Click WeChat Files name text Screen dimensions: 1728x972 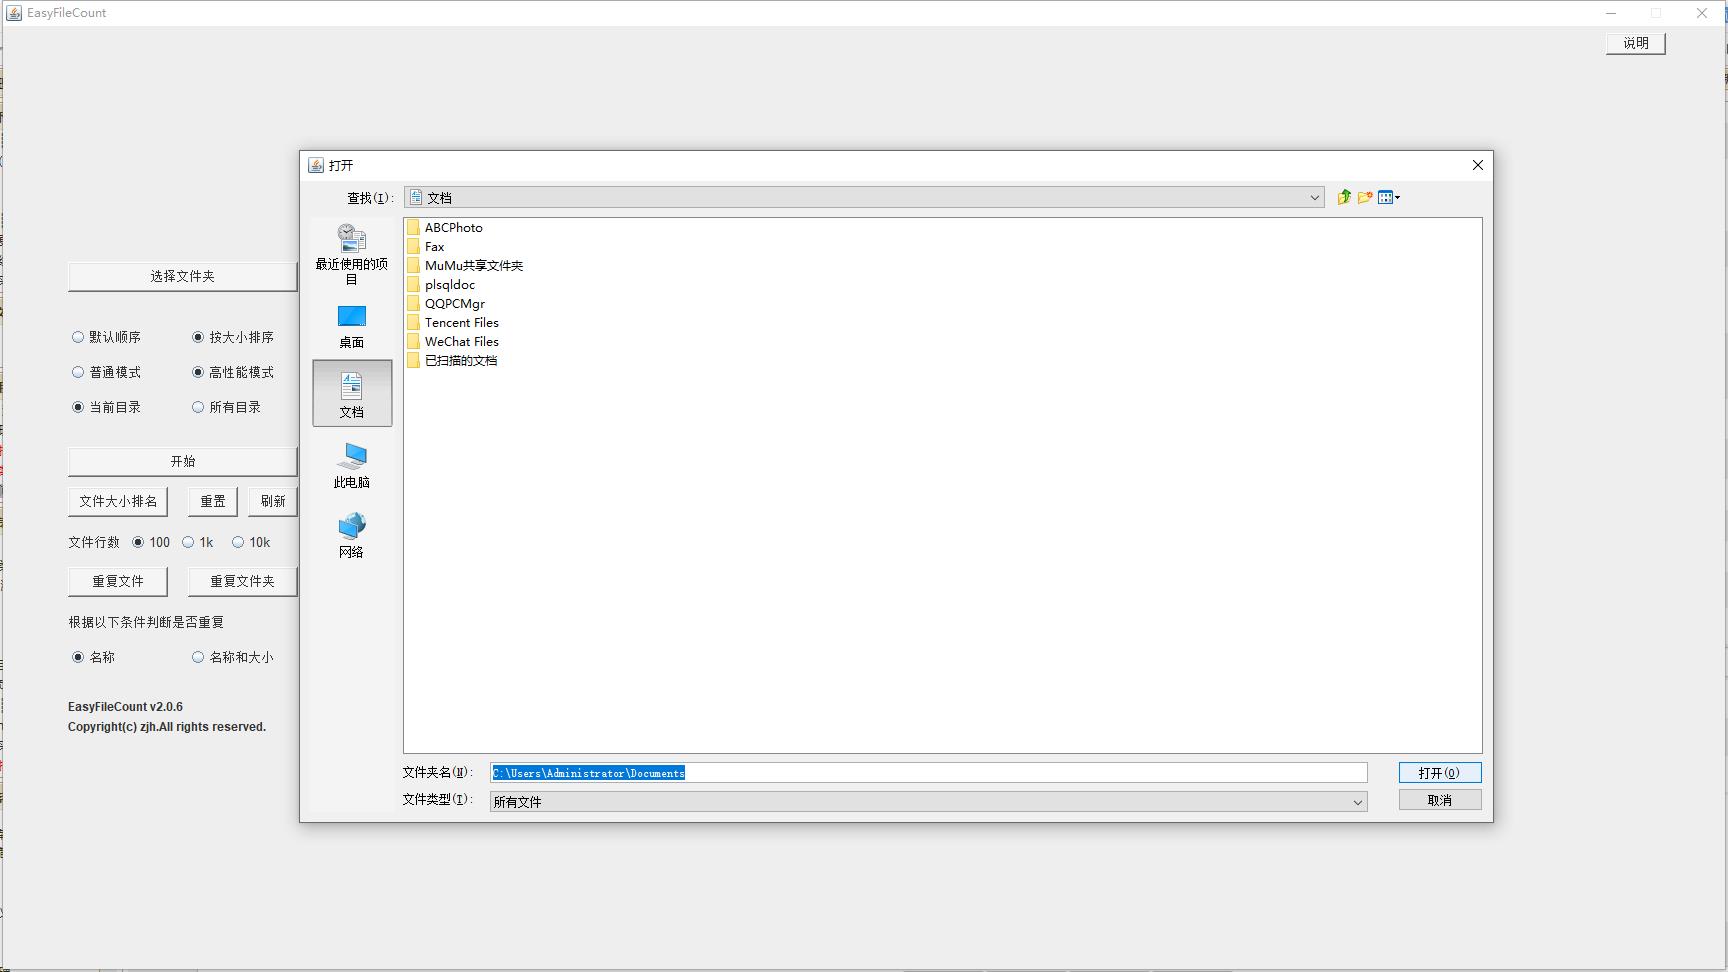[x=462, y=341]
